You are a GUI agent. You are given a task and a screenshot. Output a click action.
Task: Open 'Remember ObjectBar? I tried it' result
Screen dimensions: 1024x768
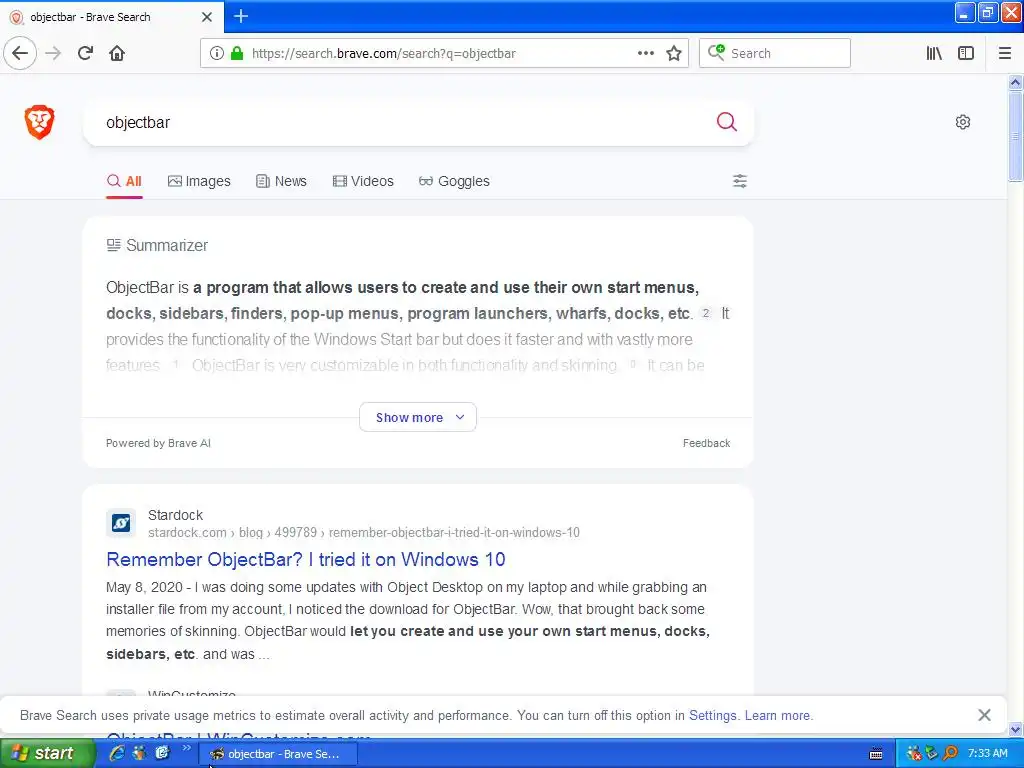pyautogui.click(x=306, y=559)
